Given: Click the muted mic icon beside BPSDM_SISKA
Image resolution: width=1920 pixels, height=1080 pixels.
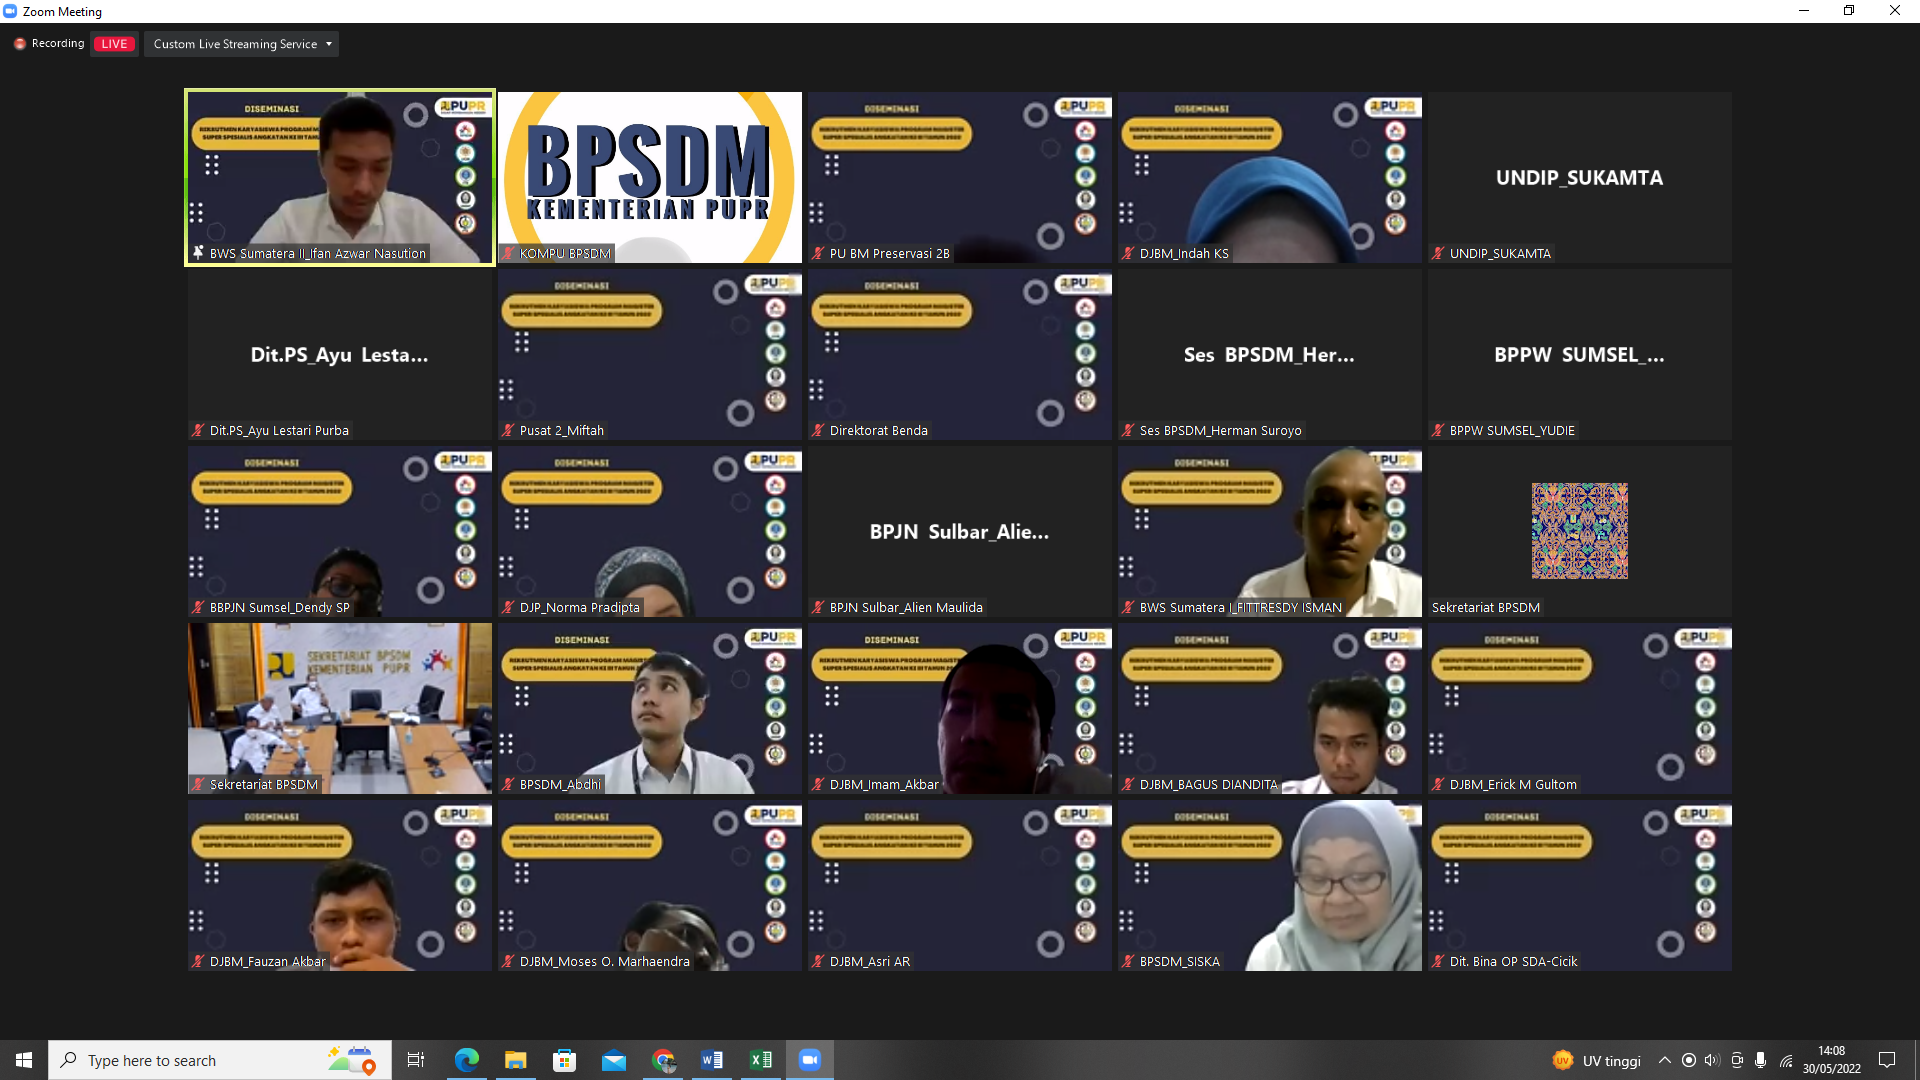Looking at the screenshot, I should tap(1129, 962).
